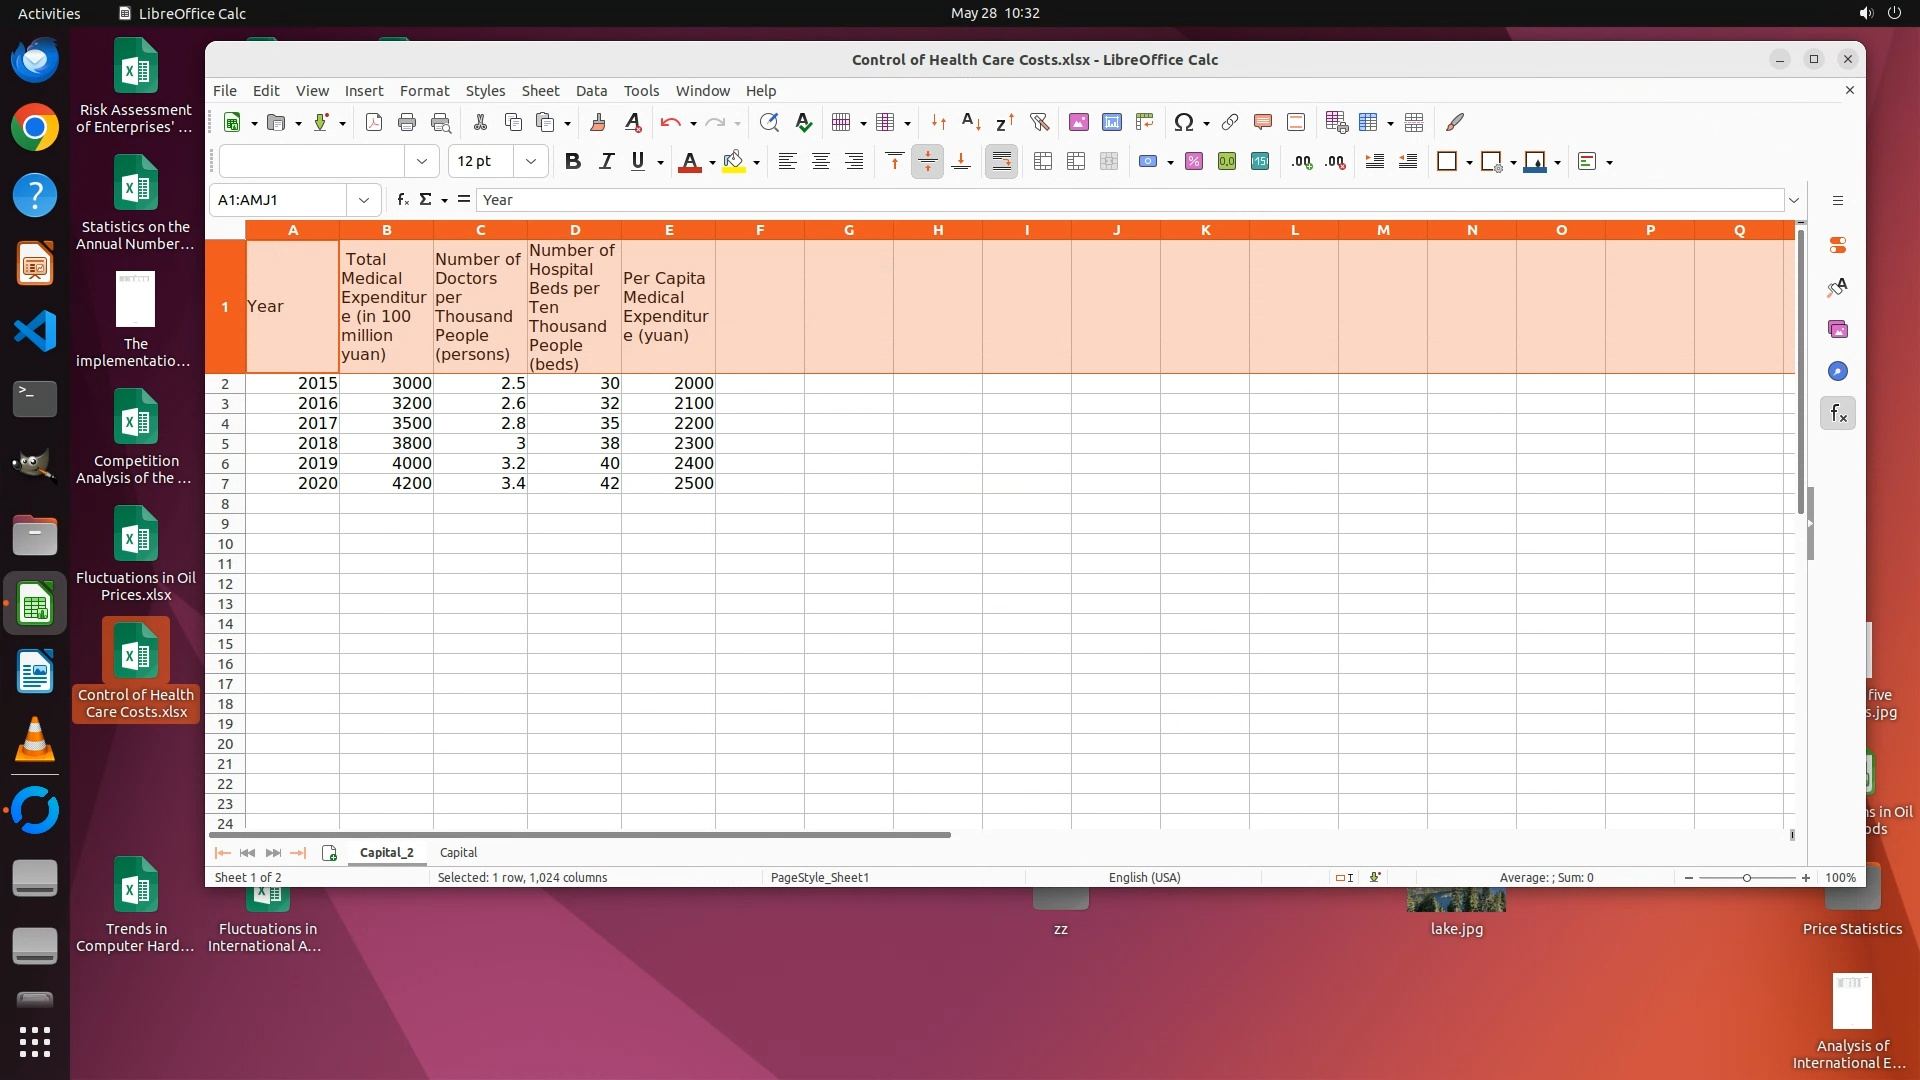Screen dimensions: 1920x1080
Task: Open the Navigator sidebar panel
Action: click(x=1838, y=371)
